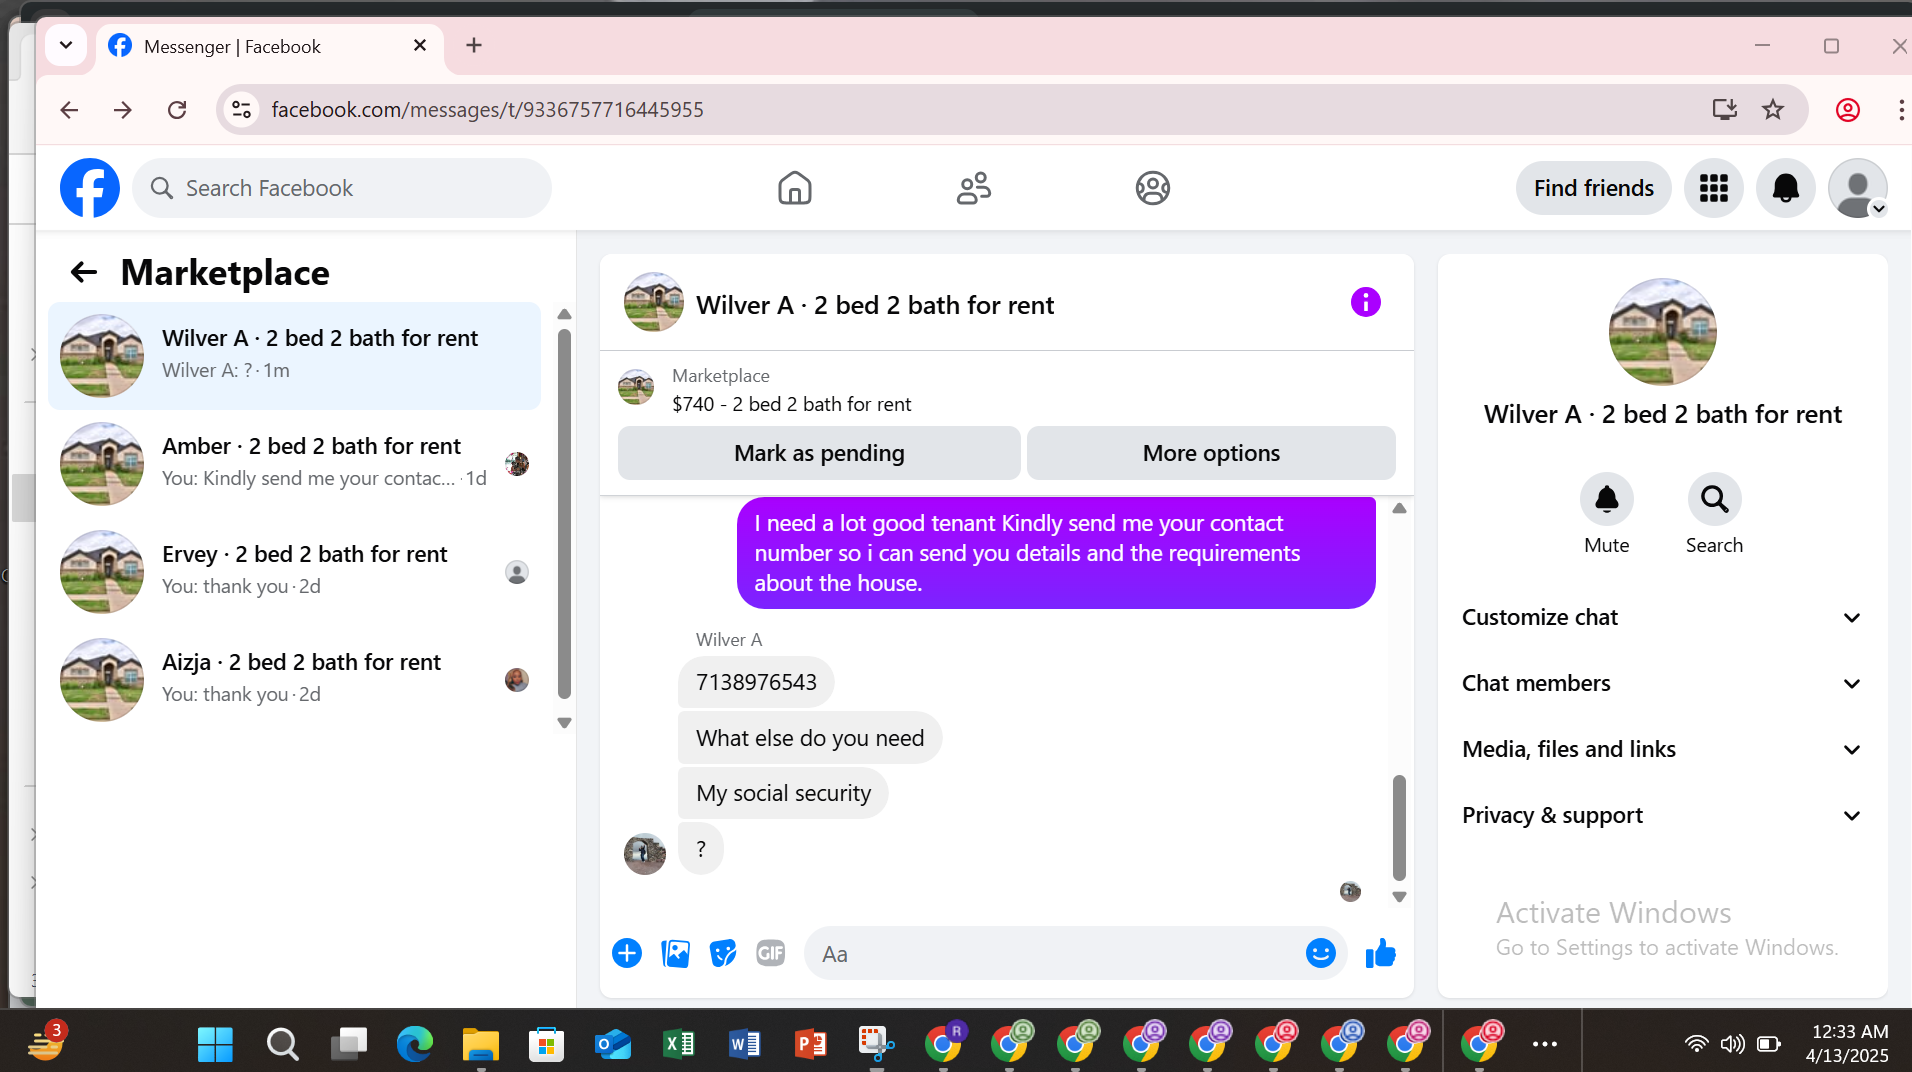
Task: Click Mark as pending button
Action: (819, 453)
